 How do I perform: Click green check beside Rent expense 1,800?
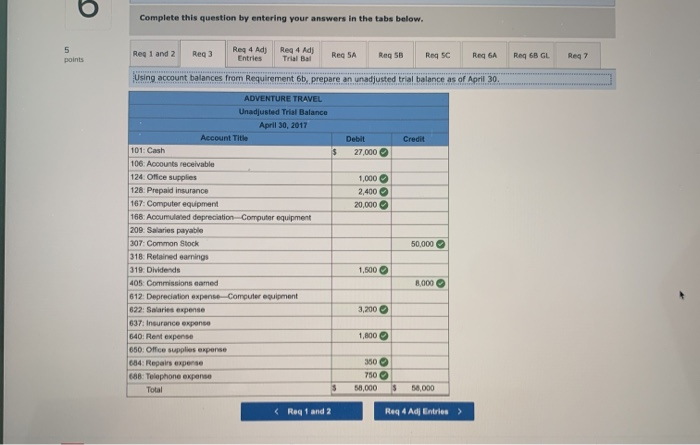383,336
